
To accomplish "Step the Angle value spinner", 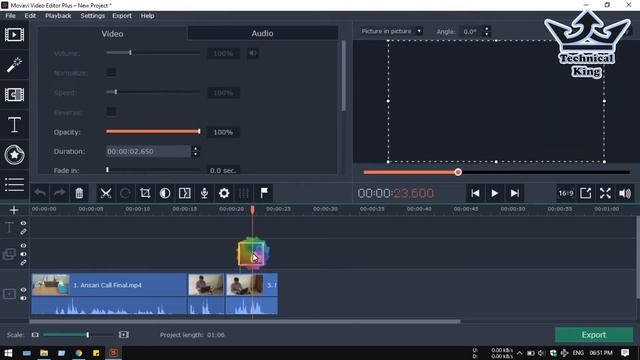I will coord(486,31).
